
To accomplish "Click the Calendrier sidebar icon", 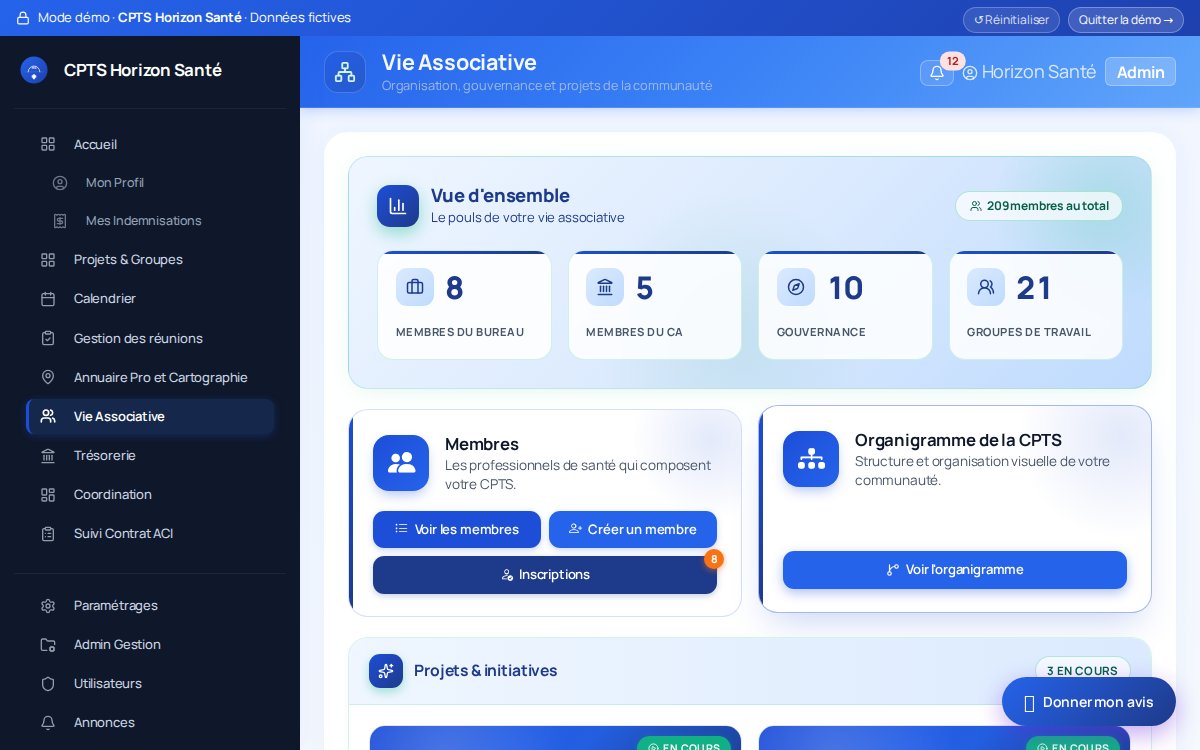I will click(48, 299).
